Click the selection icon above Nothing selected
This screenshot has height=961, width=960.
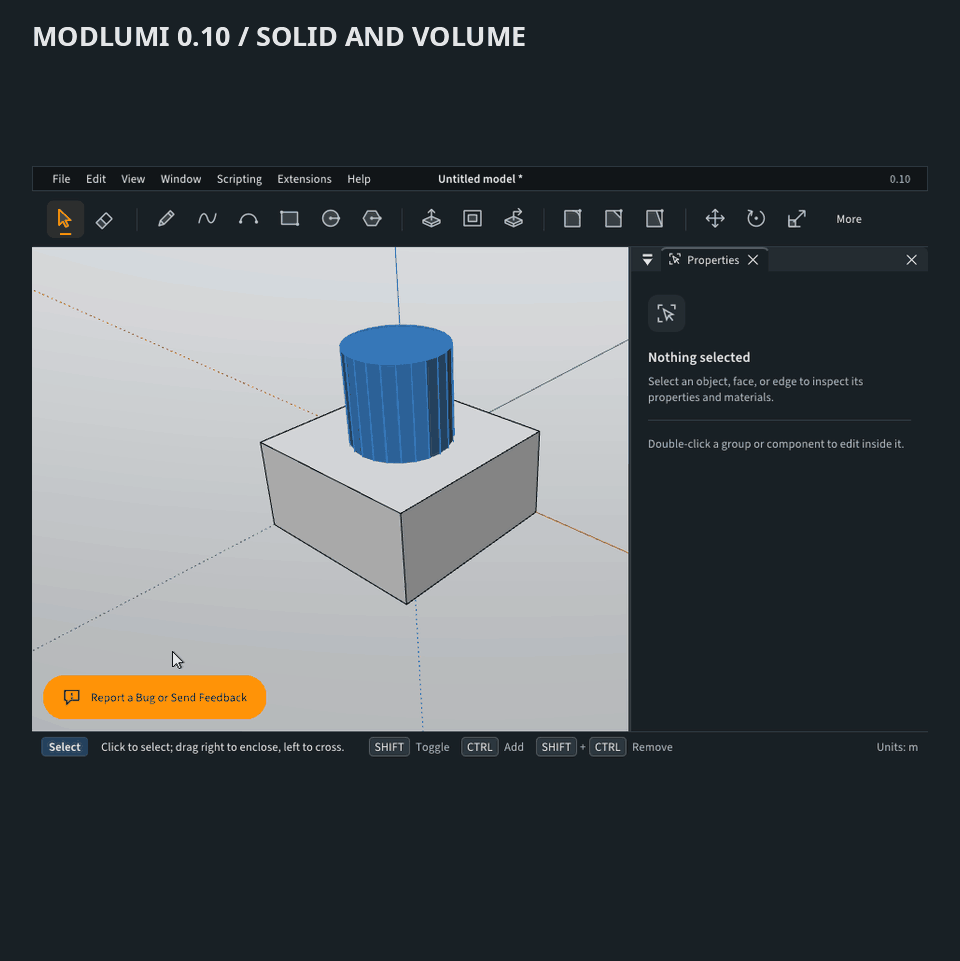[666, 313]
